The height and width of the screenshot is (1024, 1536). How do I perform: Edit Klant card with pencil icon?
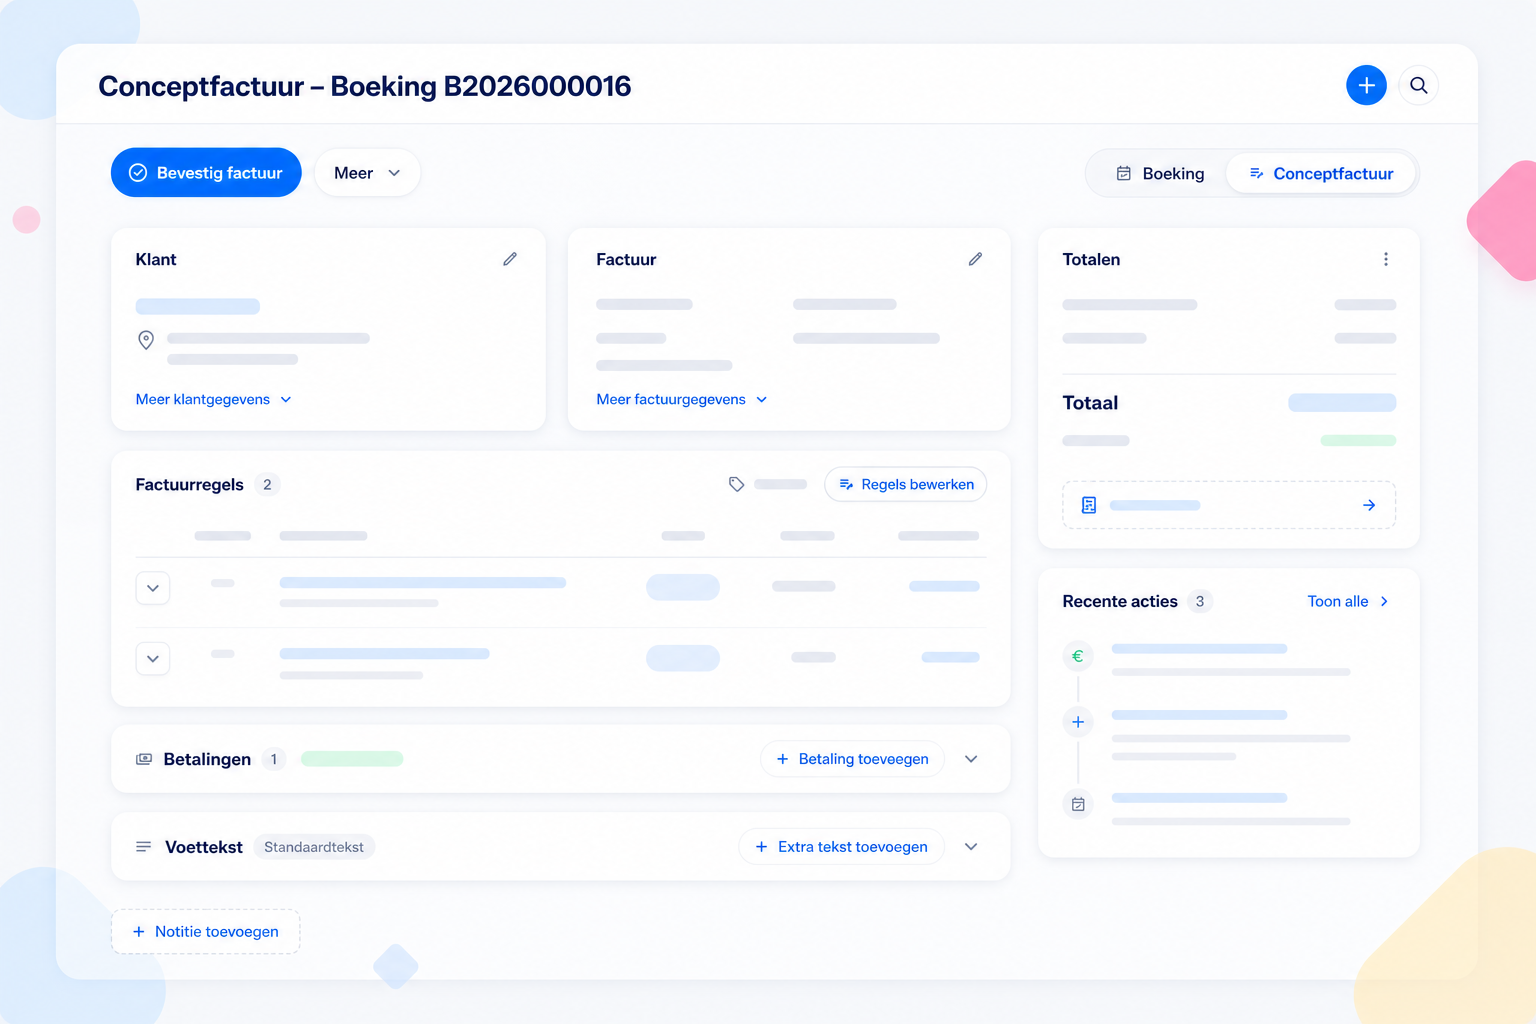point(510,259)
